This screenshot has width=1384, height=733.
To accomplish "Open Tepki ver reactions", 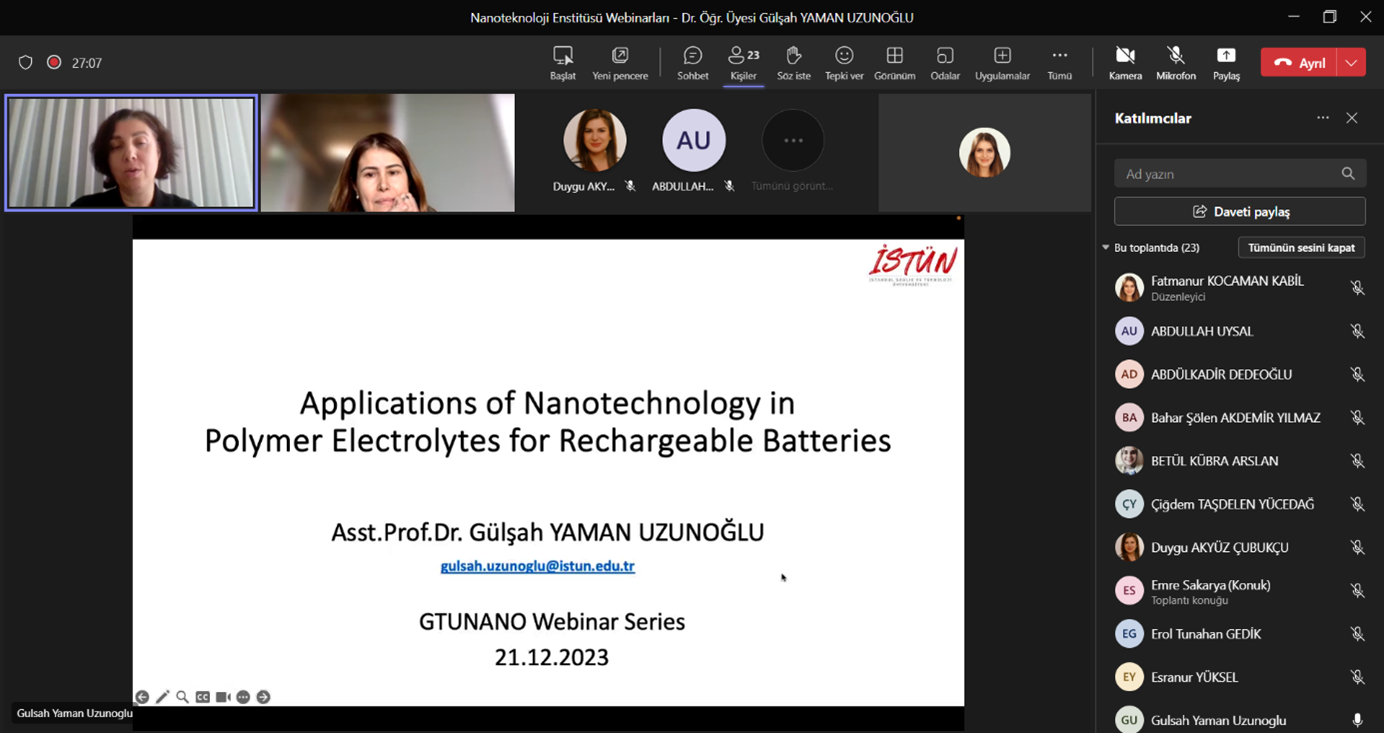I will pos(844,62).
